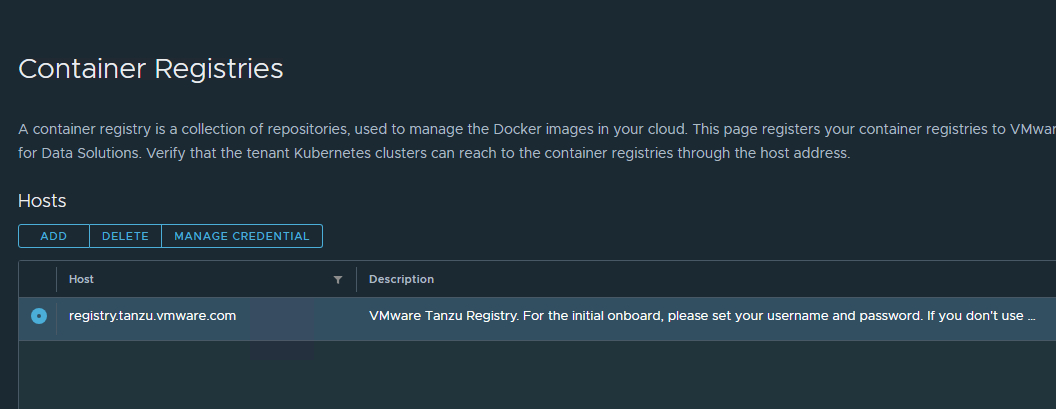Sort by the Description column header
1056x409 pixels.
[401, 279]
